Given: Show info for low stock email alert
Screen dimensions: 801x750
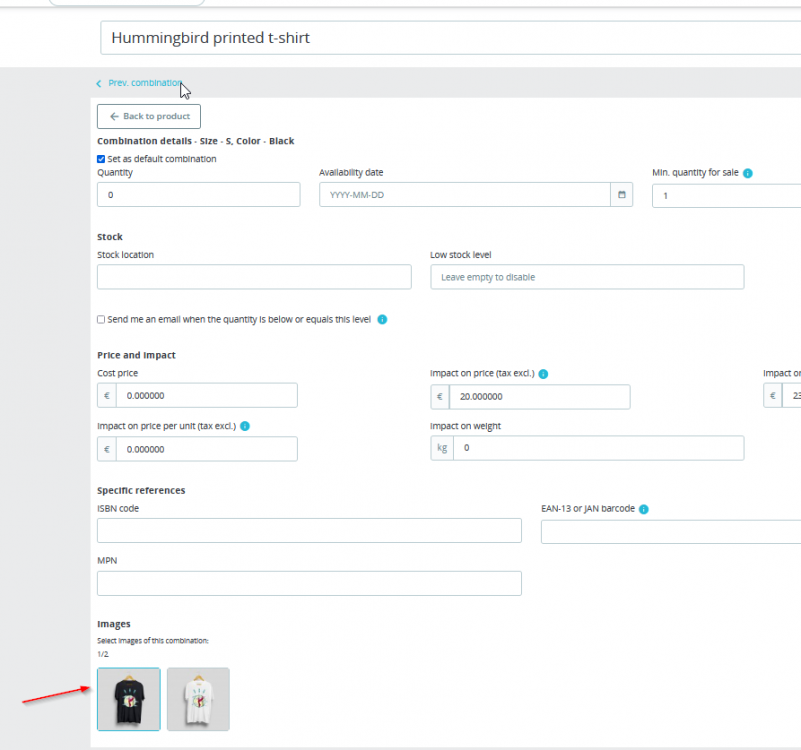Looking at the screenshot, I should pos(382,319).
